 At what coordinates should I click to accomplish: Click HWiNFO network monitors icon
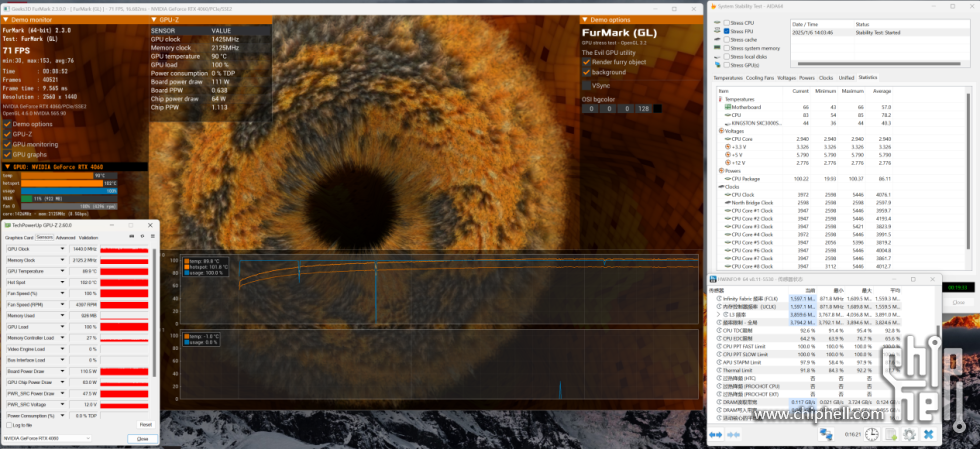pos(826,434)
